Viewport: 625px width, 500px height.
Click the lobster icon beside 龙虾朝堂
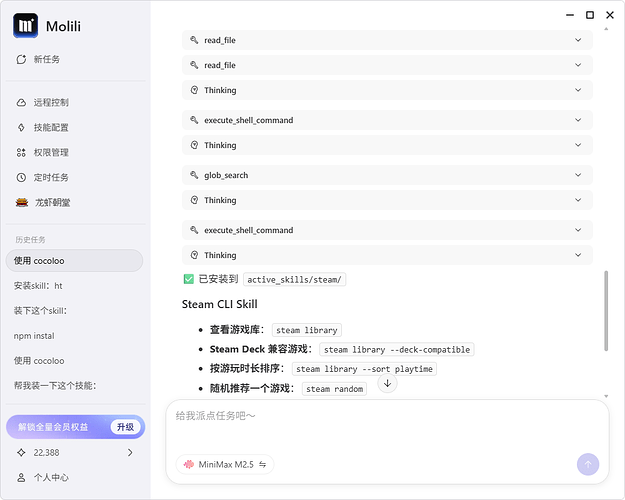[x=22, y=203]
